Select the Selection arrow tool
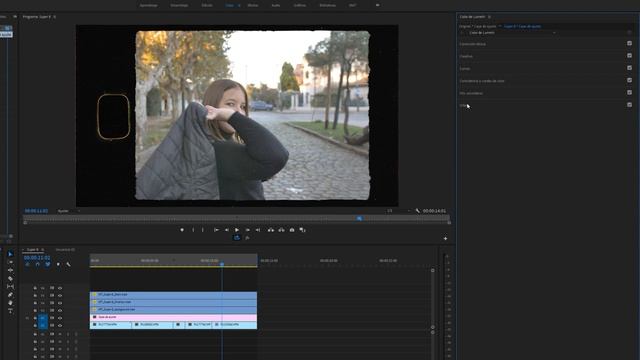This screenshot has width=640, height=360. pyautogui.click(x=10, y=254)
